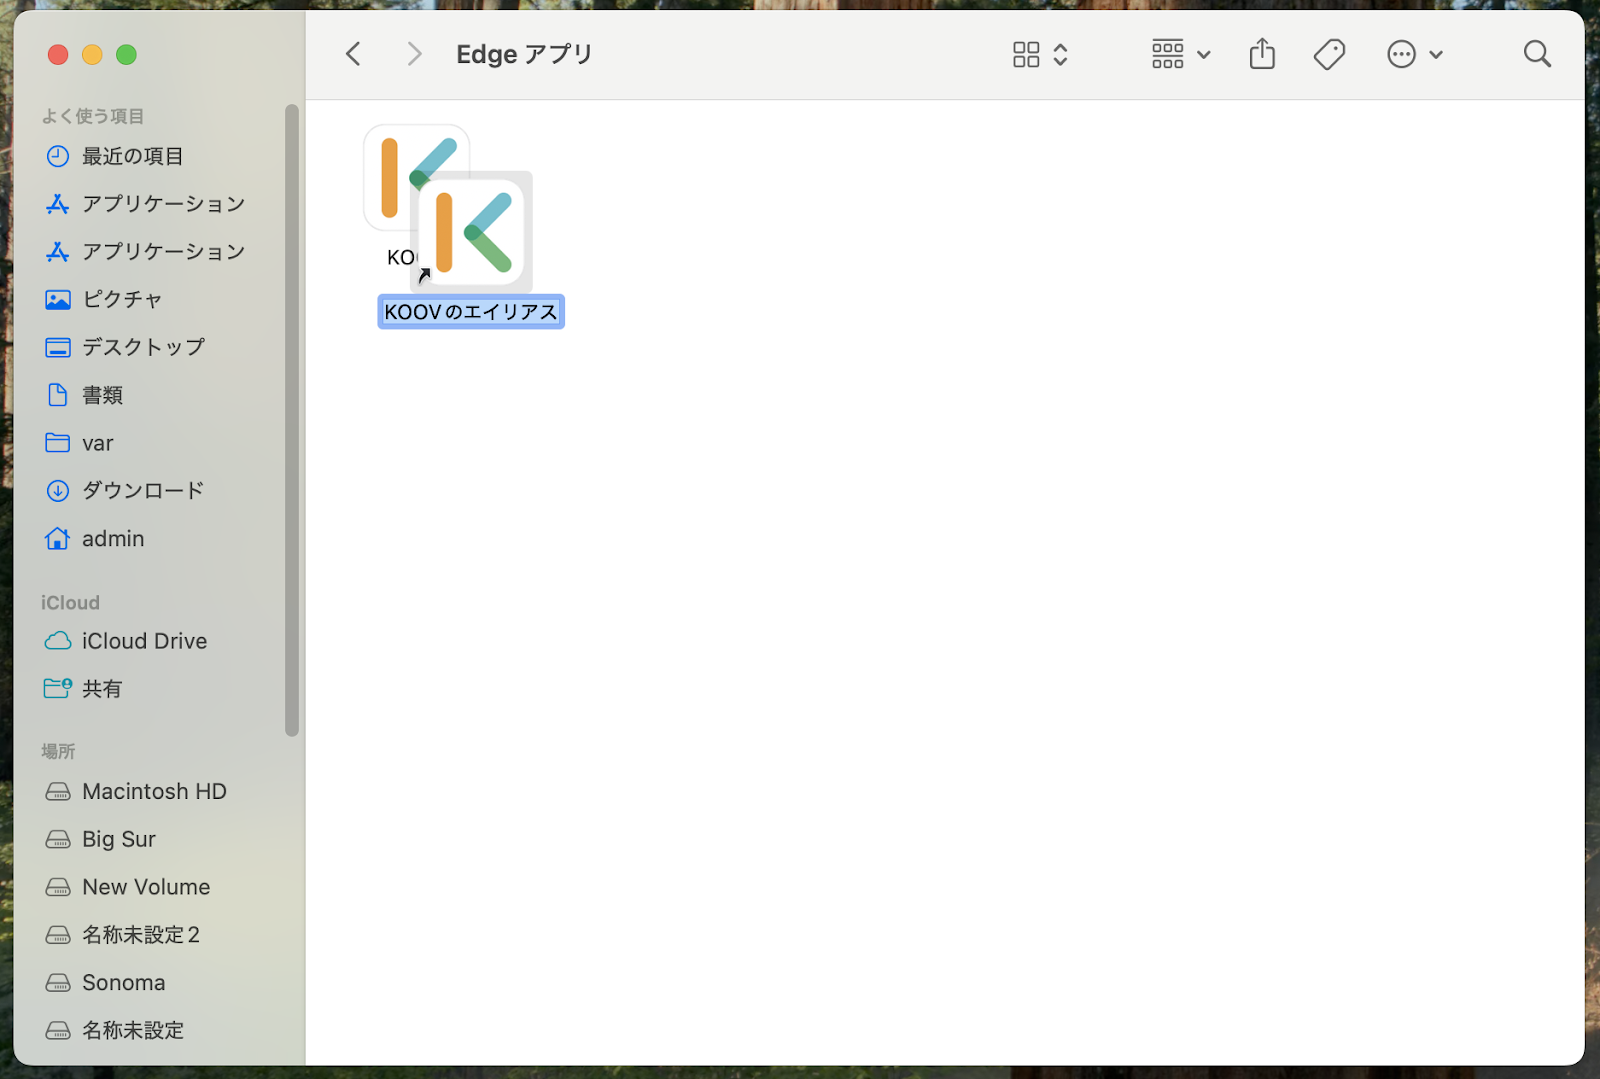Minimize window with the yellow button
1600x1079 pixels.
(92, 55)
